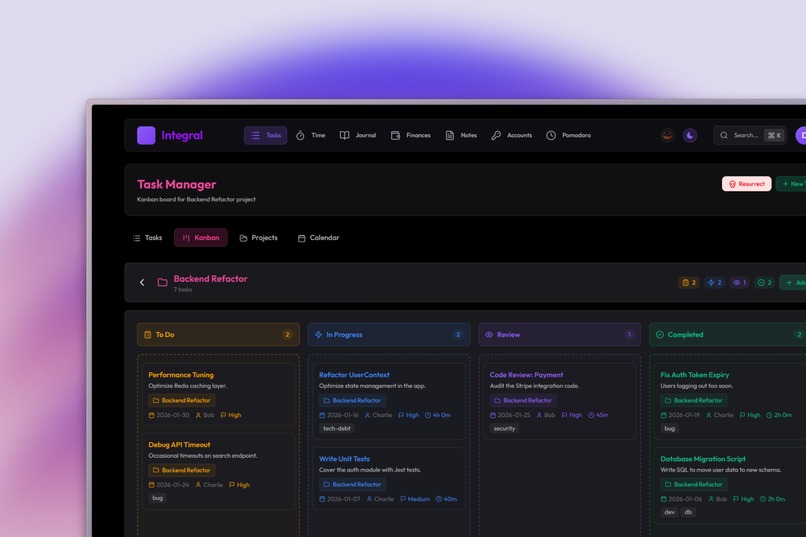The width and height of the screenshot is (806, 537).
Task: Click Backend Refactor tag on Fix Auth Token Expiry card
Action: tap(694, 400)
